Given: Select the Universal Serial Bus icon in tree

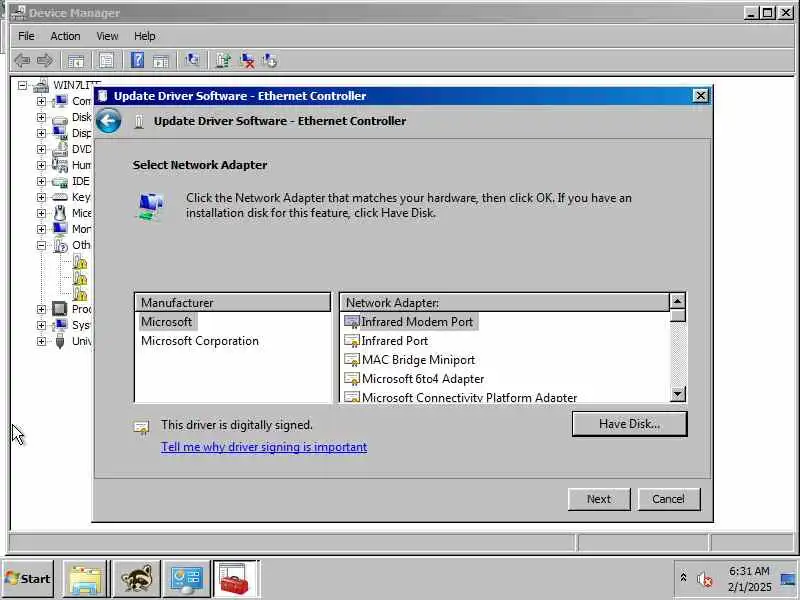Looking at the screenshot, I should [x=60, y=341].
